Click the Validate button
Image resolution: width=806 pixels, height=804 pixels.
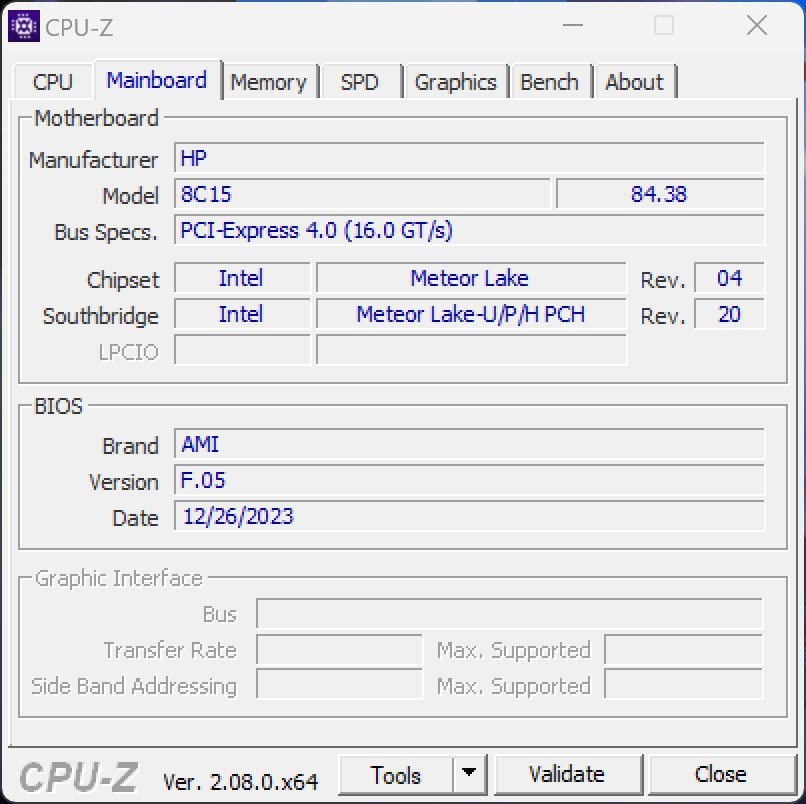567,774
